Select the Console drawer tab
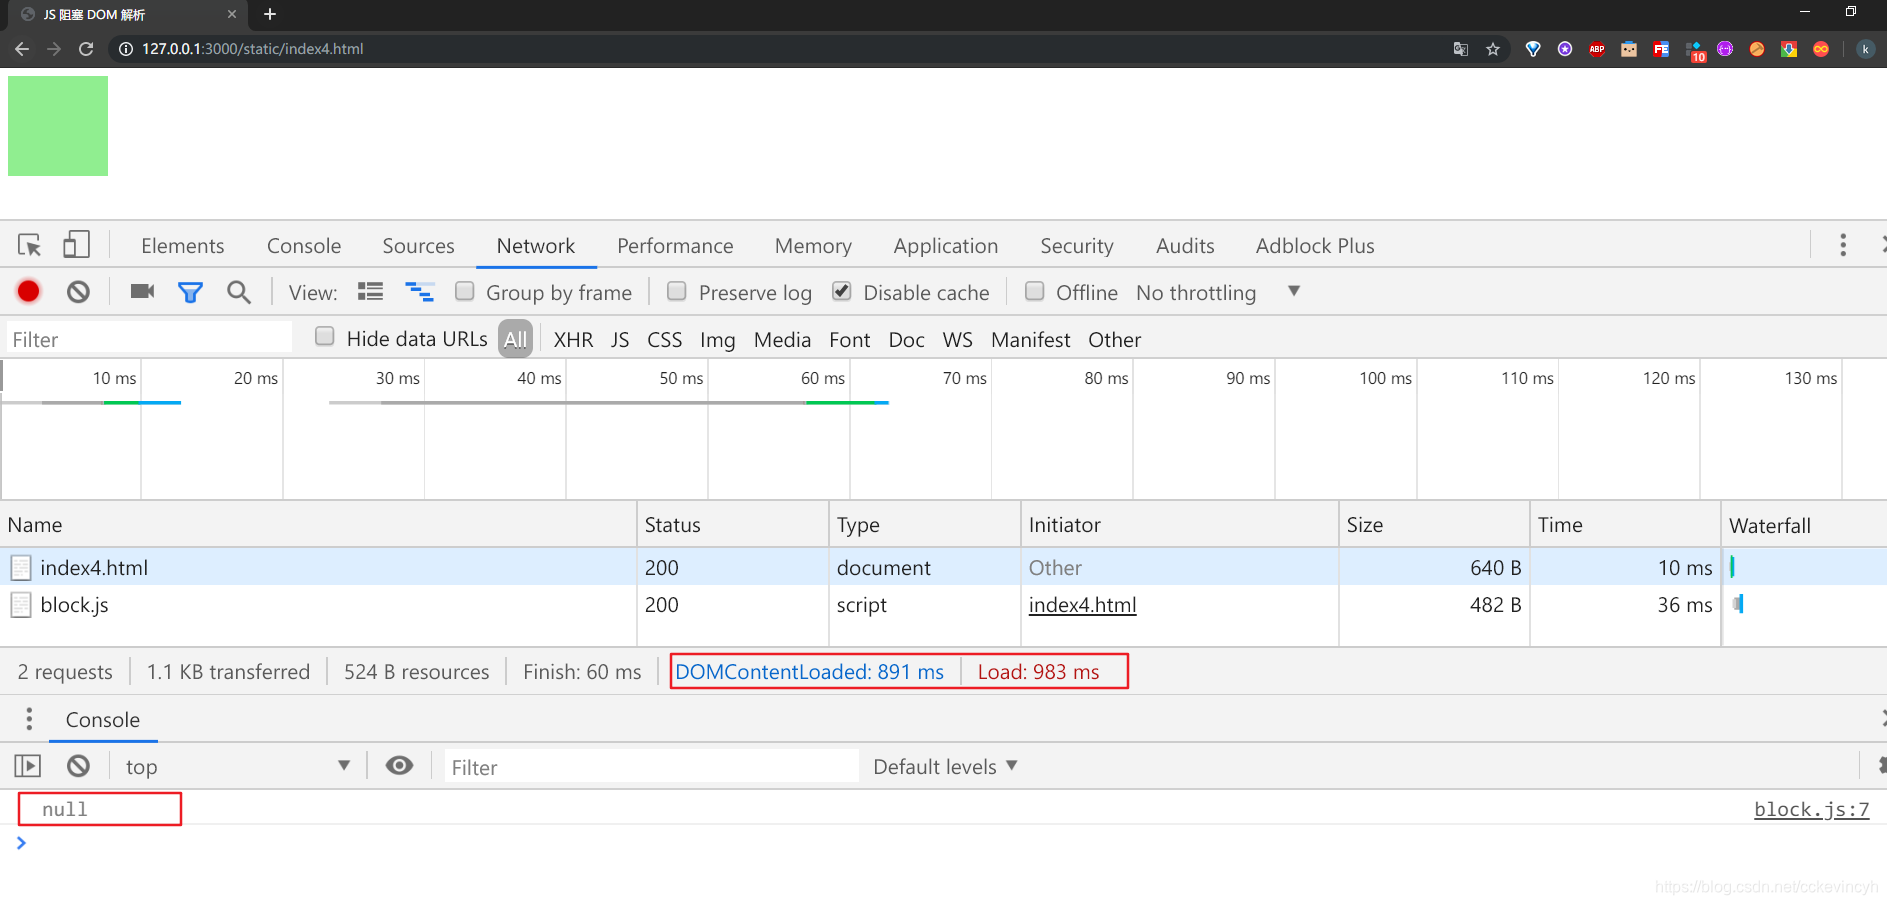The image size is (1887, 905). pyautogui.click(x=103, y=719)
